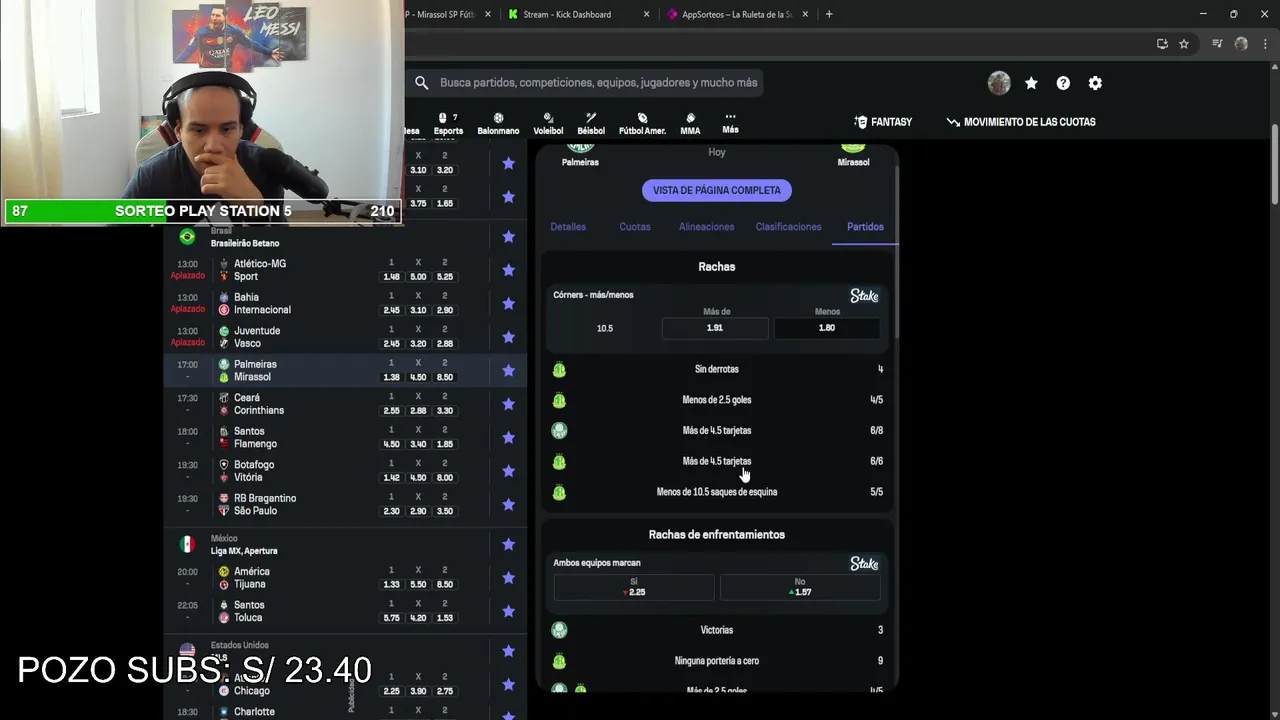Viewport: 1280px width, 720px height.
Task: Click the Stake logo in Córners box
Action: 864,296
